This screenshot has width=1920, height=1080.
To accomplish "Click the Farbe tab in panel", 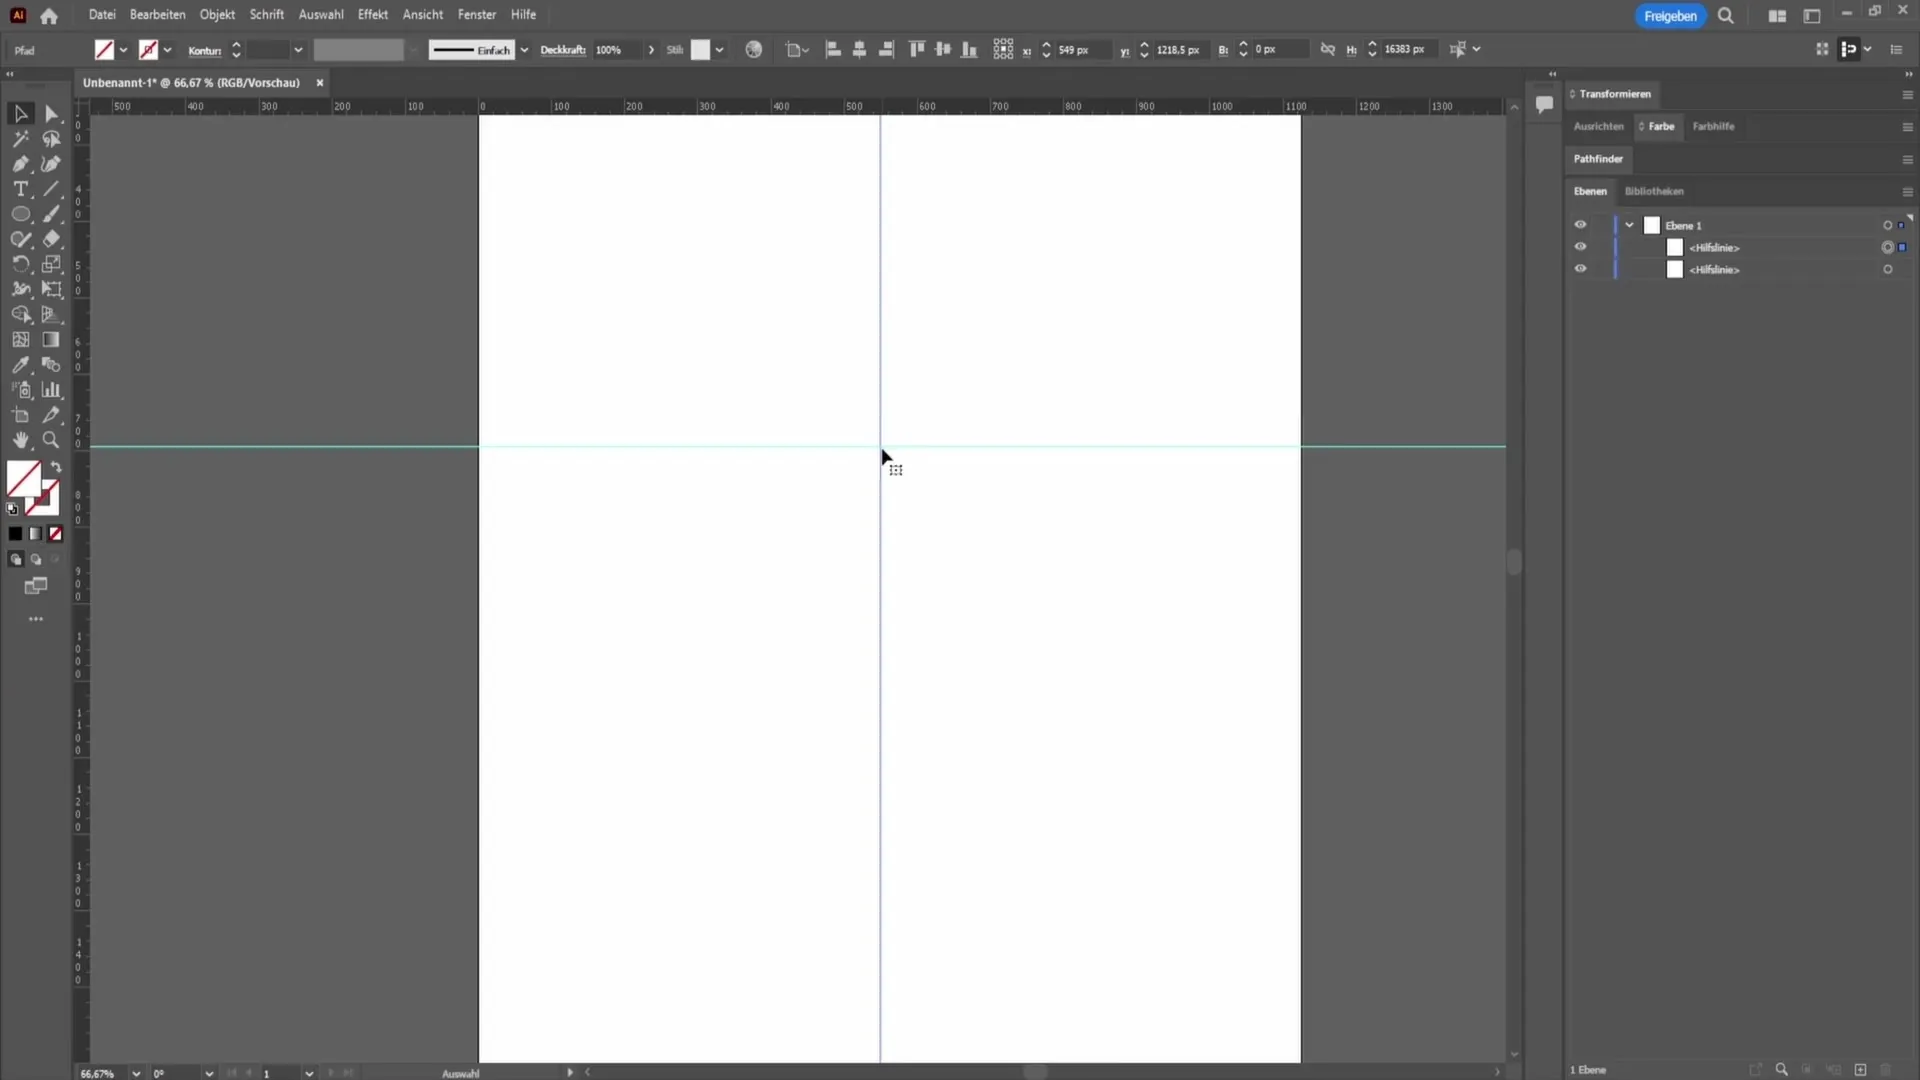I will 1659,125.
